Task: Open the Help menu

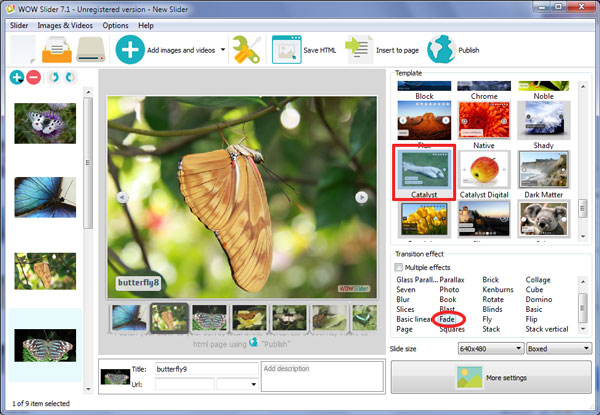Action: (x=146, y=26)
